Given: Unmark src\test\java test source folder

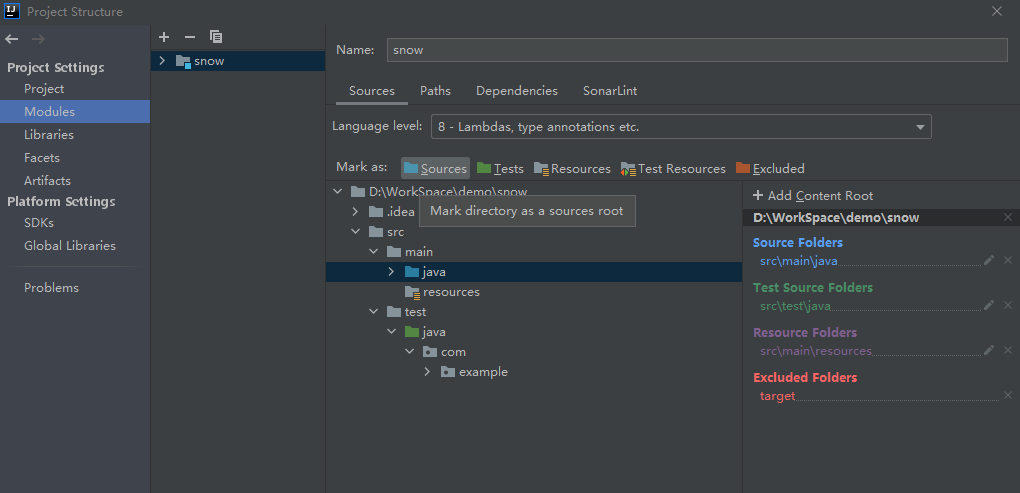Looking at the screenshot, I should (x=1008, y=305).
